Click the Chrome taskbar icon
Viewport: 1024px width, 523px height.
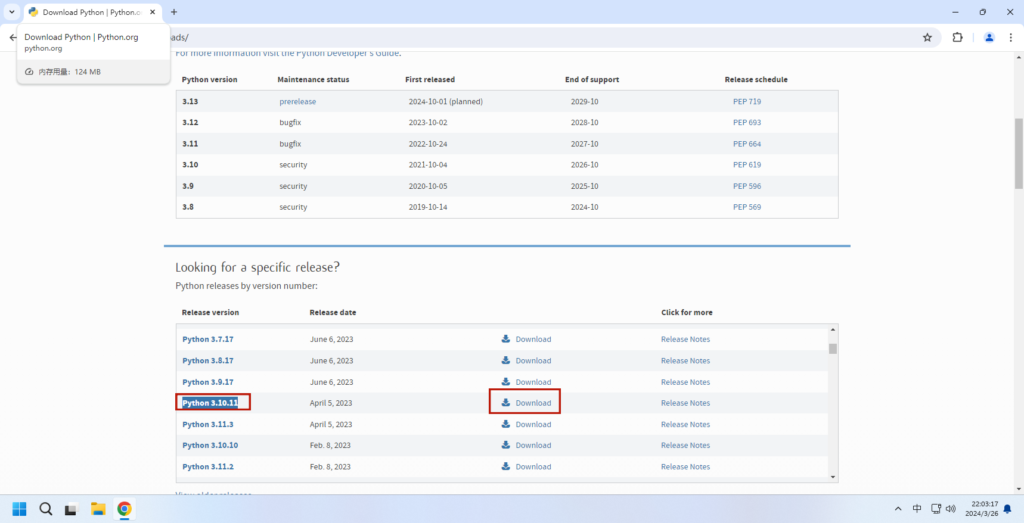point(124,509)
